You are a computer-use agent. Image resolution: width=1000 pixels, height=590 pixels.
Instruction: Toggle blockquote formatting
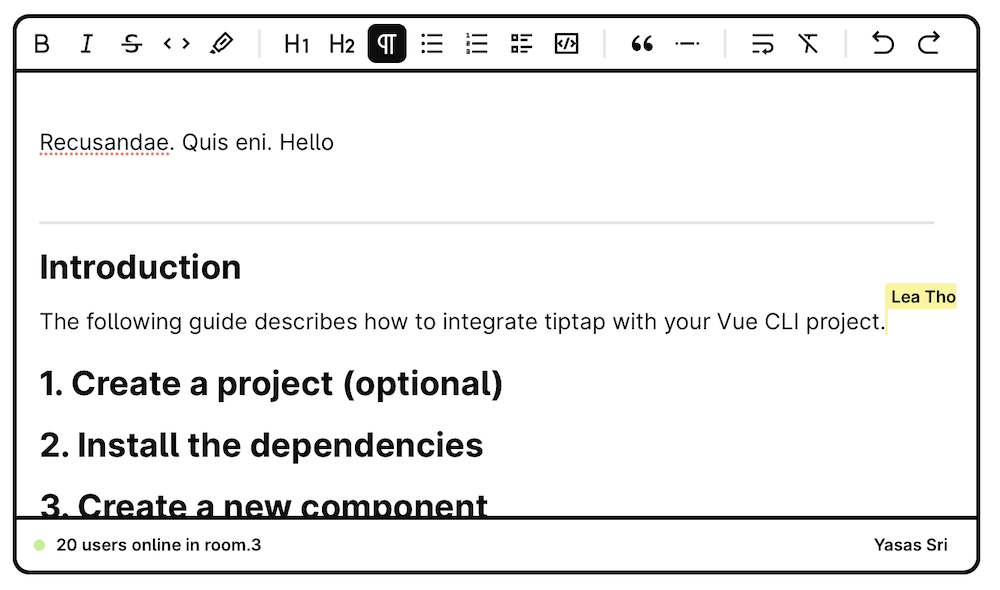[x=642, y=44]
